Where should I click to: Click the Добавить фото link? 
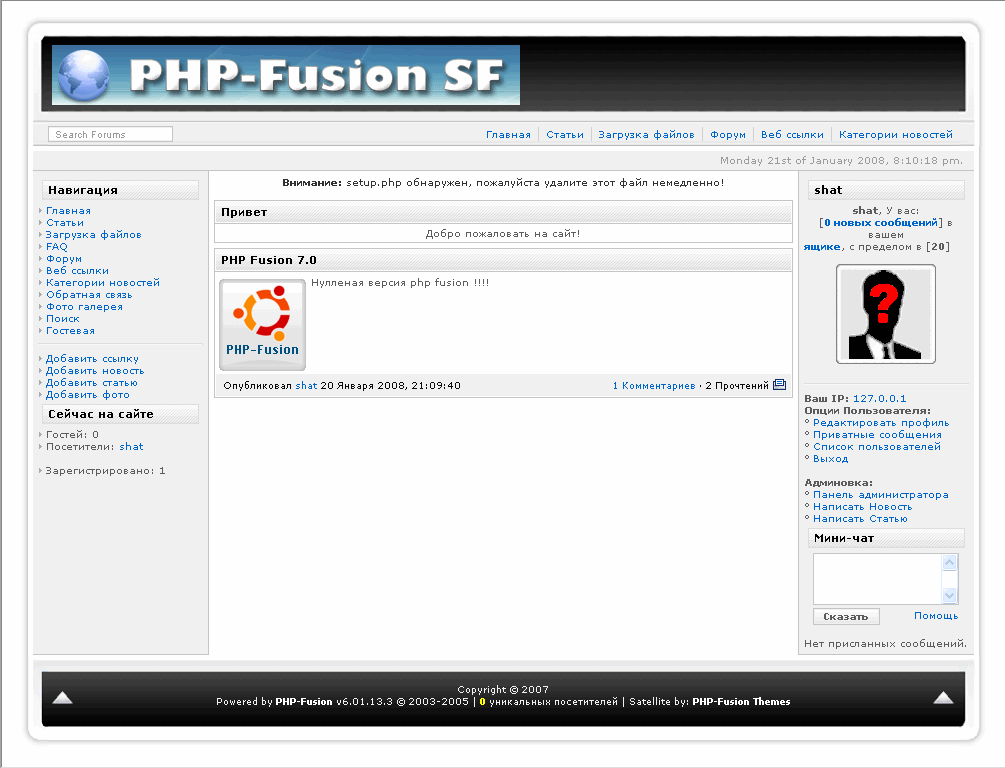click(x=88, y=395)
